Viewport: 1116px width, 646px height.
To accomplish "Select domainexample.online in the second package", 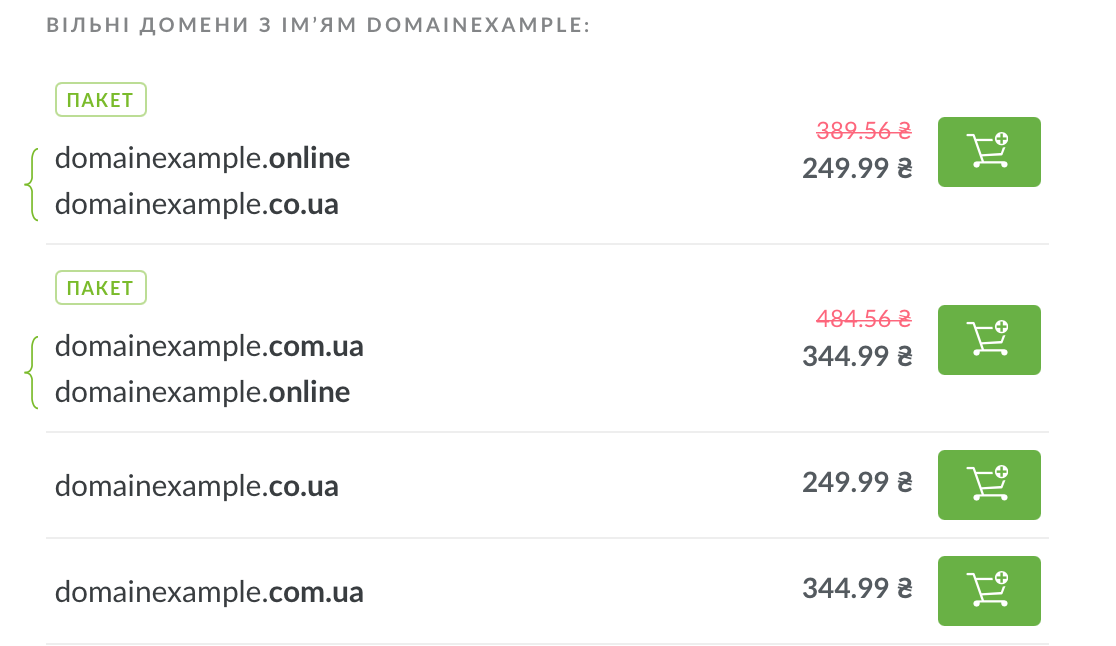I will click(x=202, y=392).
